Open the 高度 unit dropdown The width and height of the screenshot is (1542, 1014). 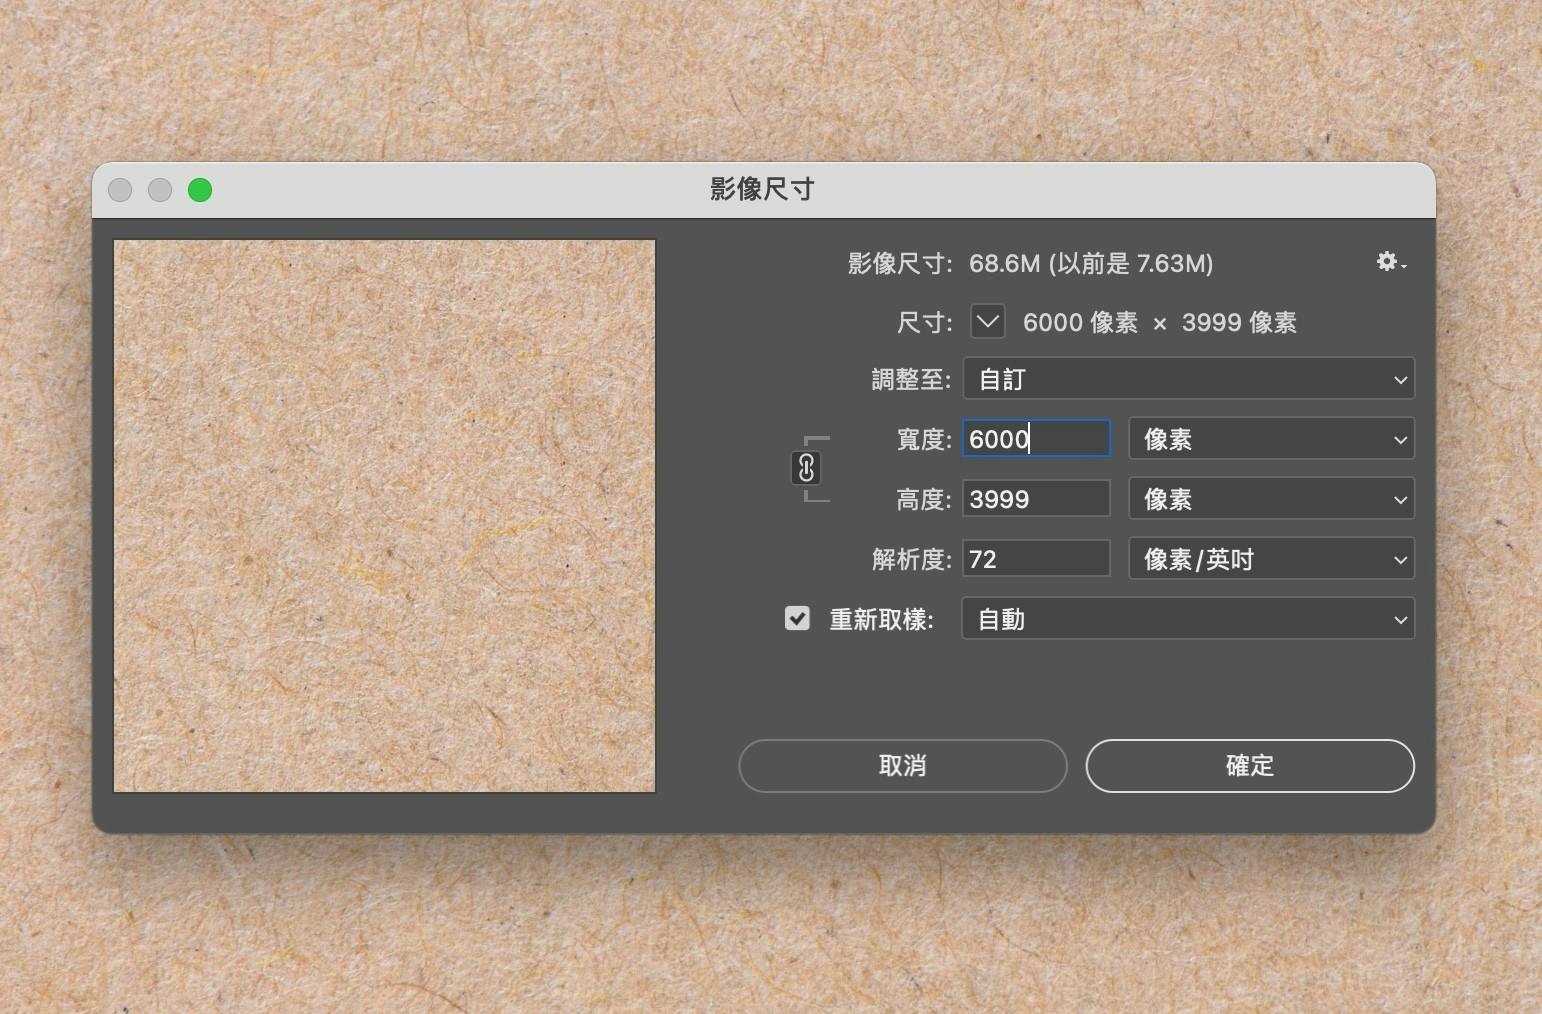[x=1271, y=499]
